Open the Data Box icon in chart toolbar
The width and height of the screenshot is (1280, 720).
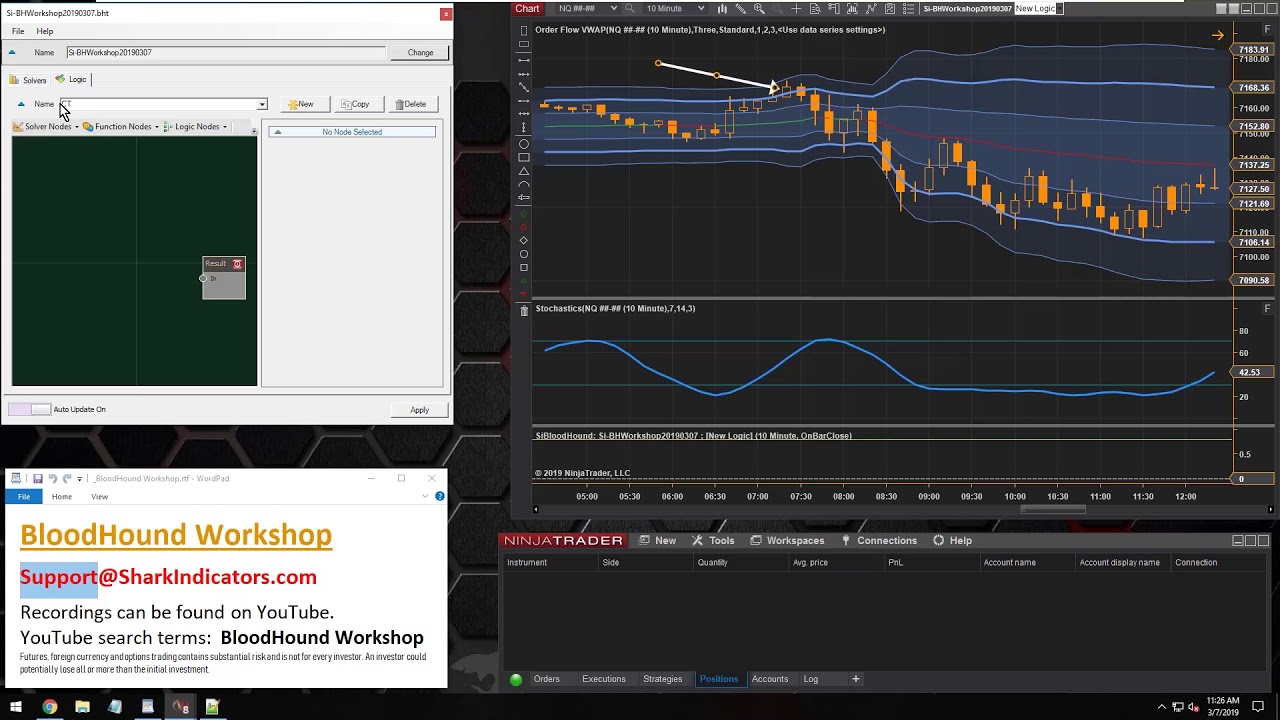(x=815, y=9)
